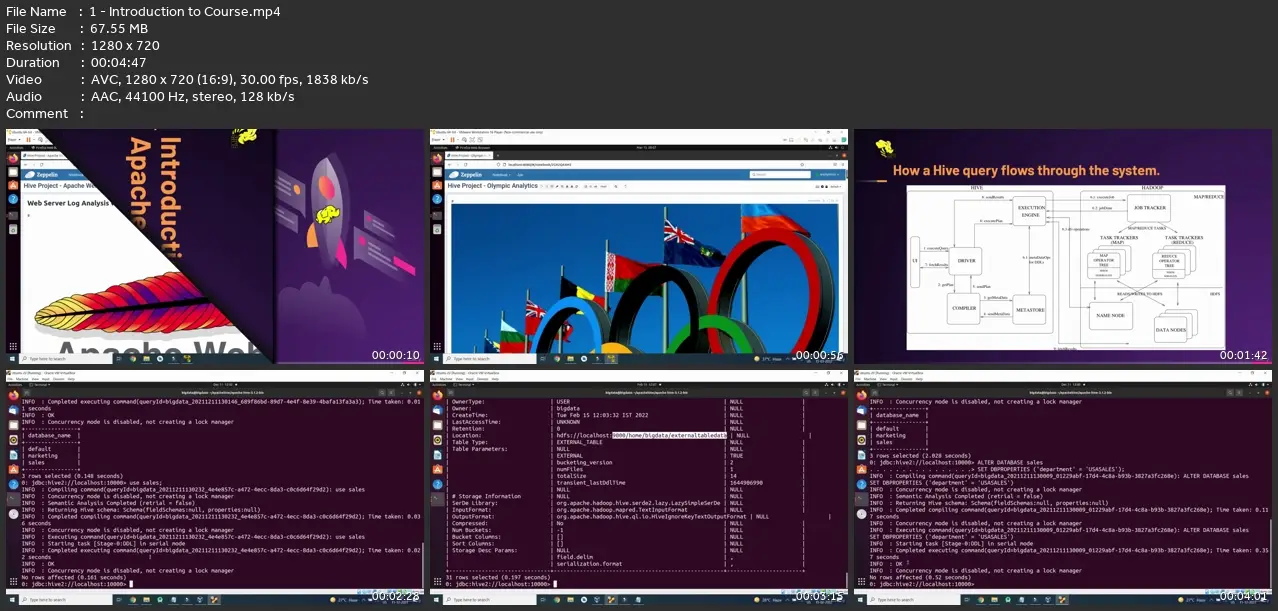Click Windows search box in 00:00:10 frame
Image resolution: width=1278 pixels, height=611 pixels.
click(66, 359)
